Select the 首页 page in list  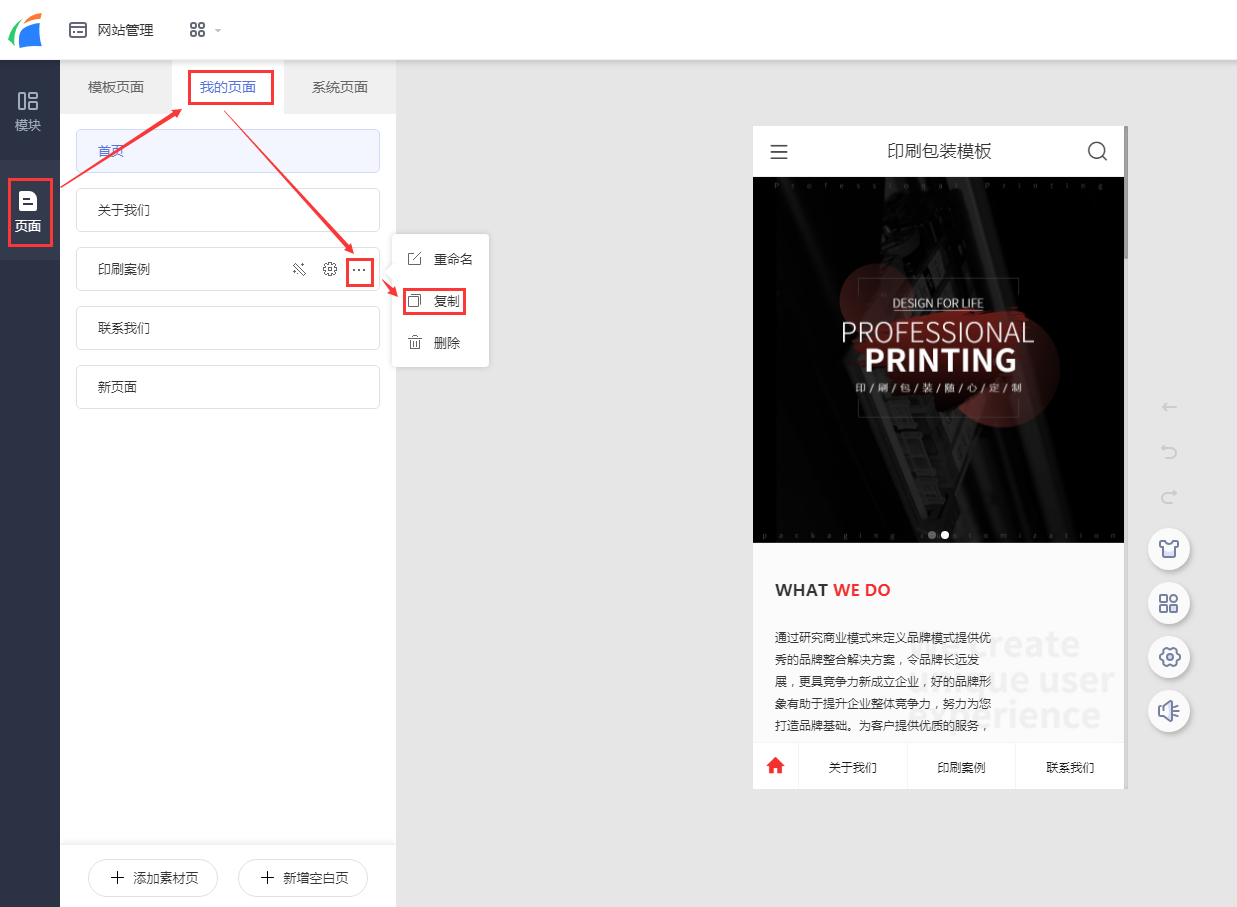(x=228, y=151)
